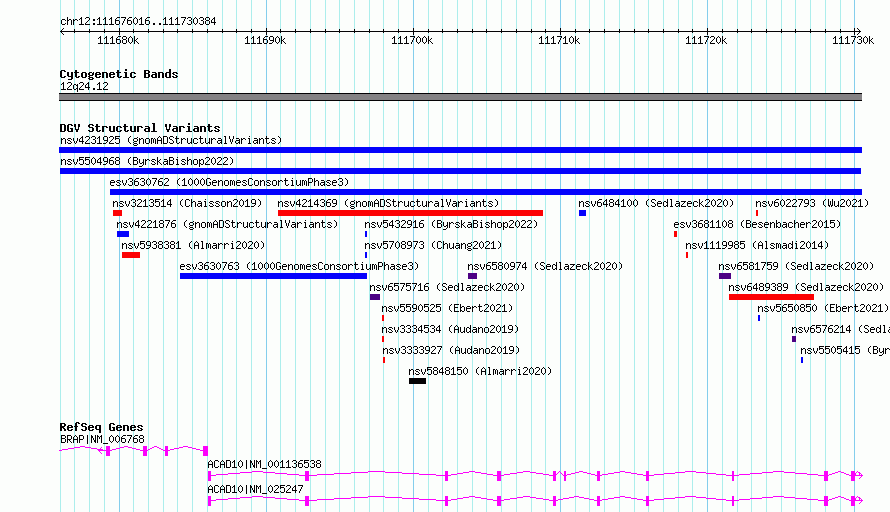Click the nsv5848150 Almarri2020 label

click(x=480, y=371)
